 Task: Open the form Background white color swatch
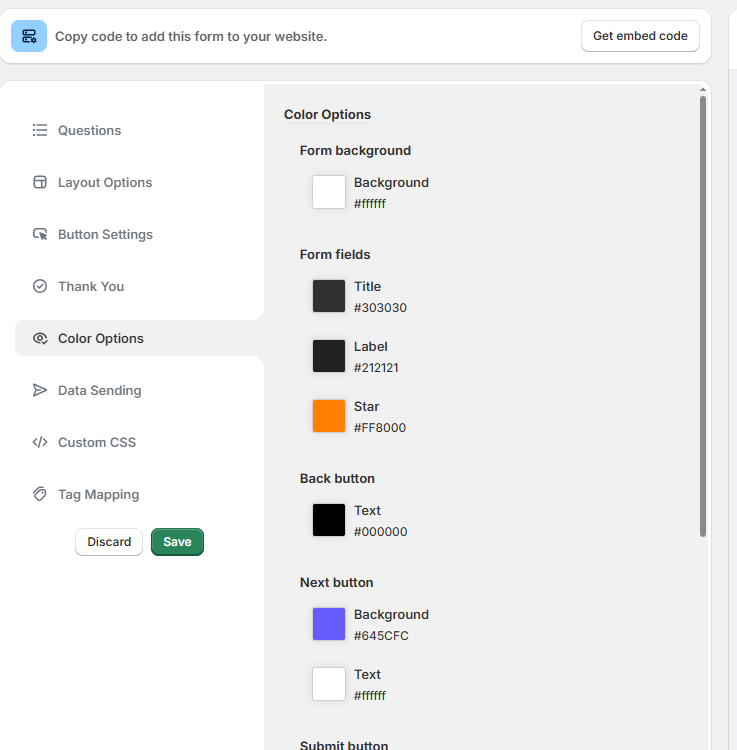(x=329, y=192)
